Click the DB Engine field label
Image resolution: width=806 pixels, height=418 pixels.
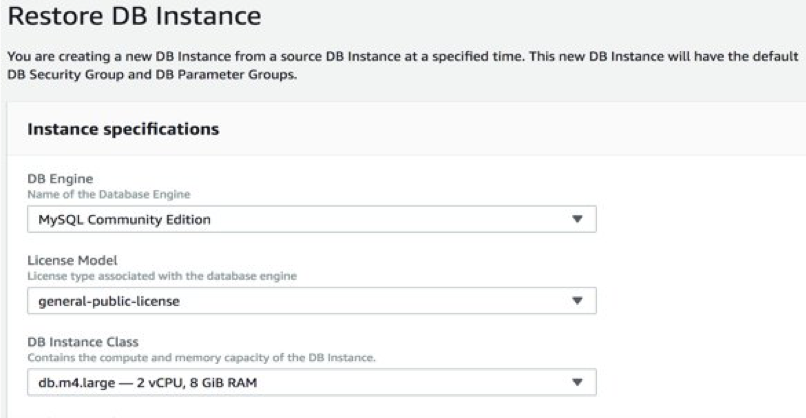(x=60, y=179)
